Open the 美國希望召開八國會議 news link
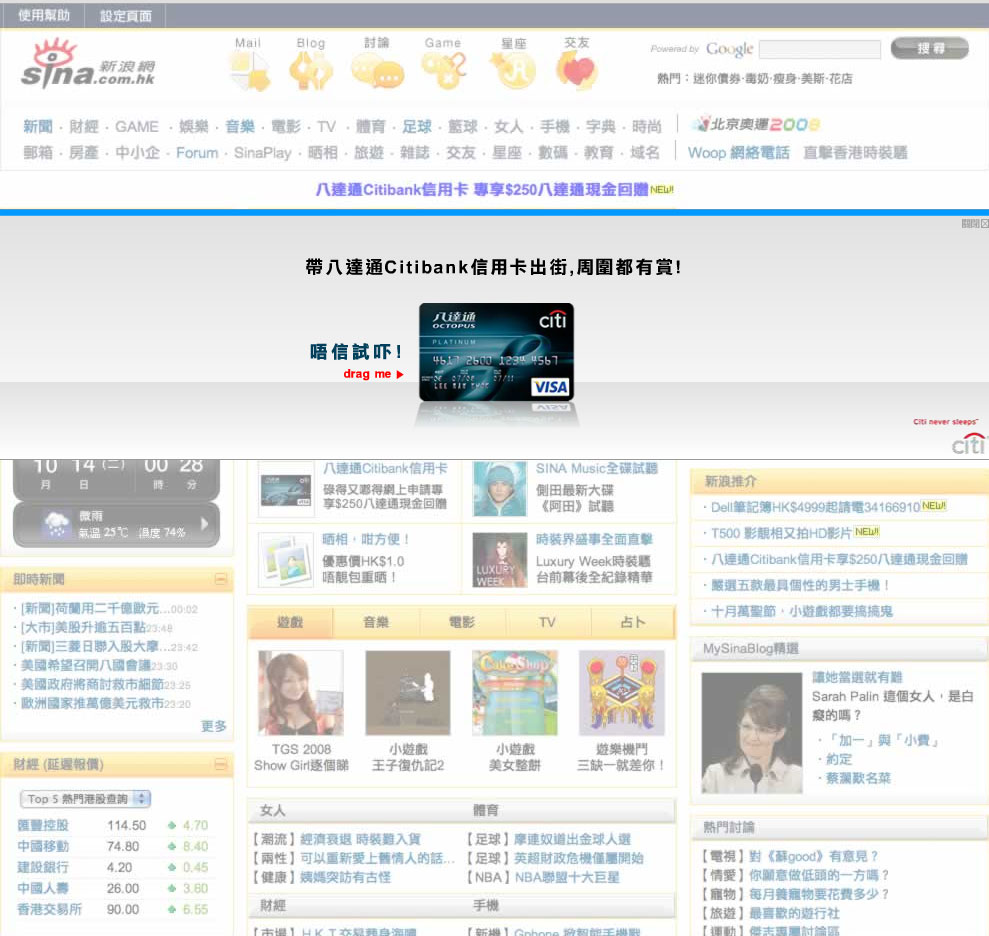The height and width of the screenshot is (936, 989). pos(86,665)
